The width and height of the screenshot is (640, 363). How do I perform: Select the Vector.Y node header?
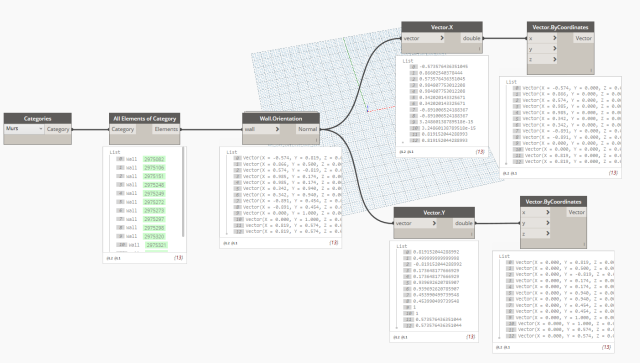tap(434, 213)
